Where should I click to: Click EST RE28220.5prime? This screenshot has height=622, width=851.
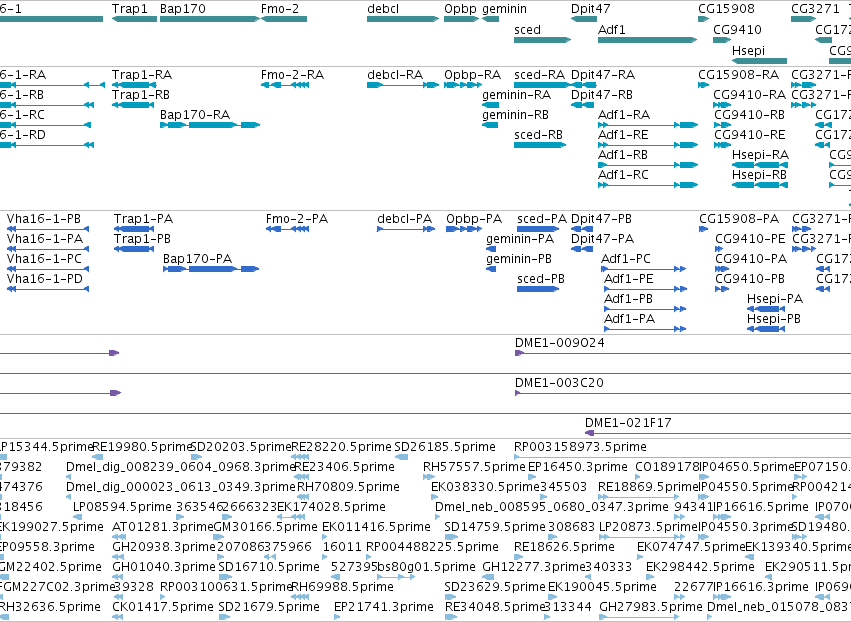341,447
